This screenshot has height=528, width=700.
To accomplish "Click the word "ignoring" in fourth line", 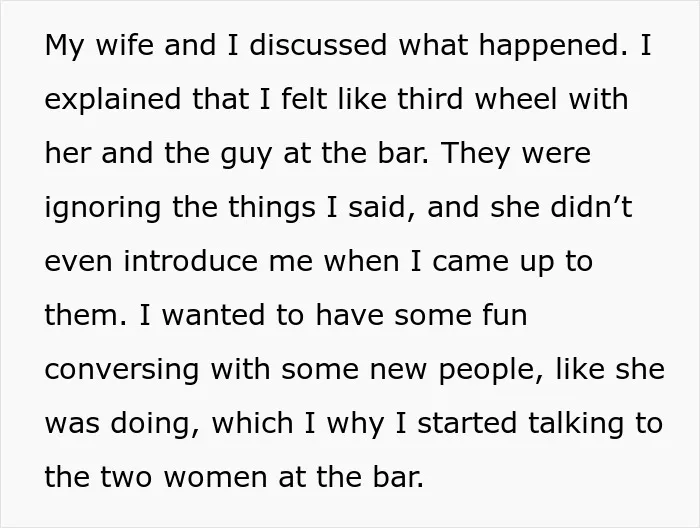I will [103, 208].
